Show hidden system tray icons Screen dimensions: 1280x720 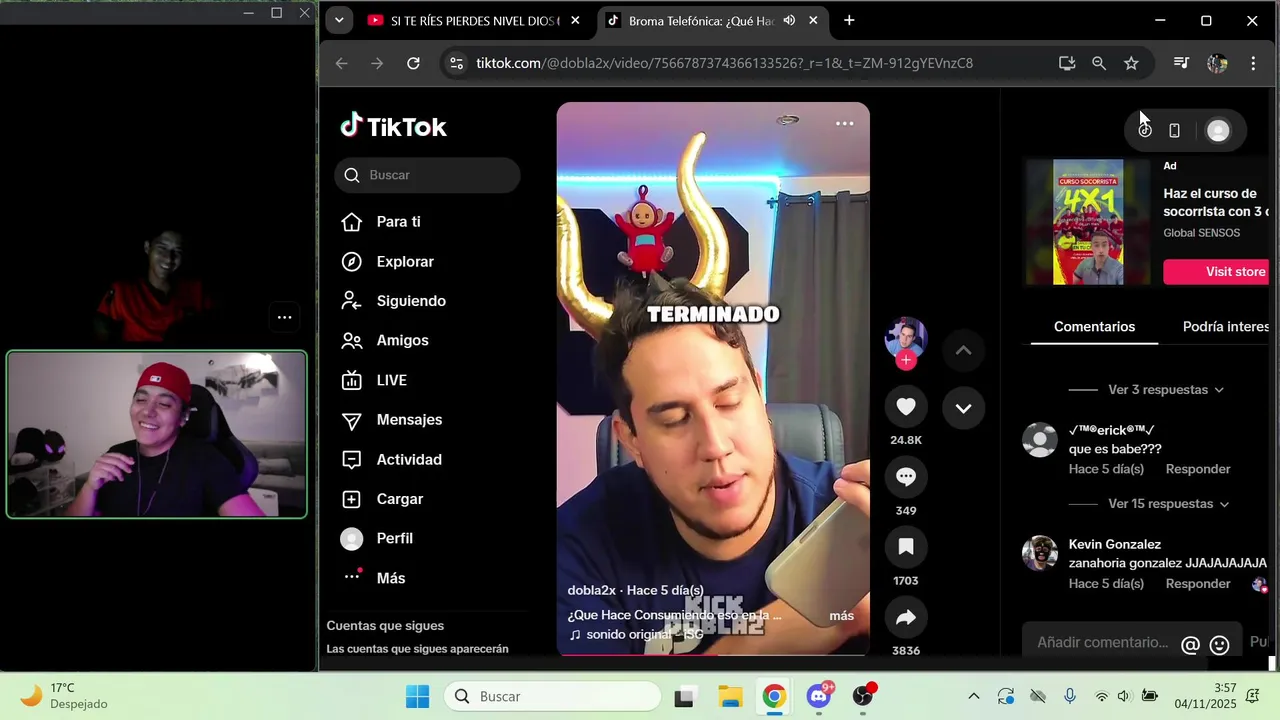coord(973,697)
